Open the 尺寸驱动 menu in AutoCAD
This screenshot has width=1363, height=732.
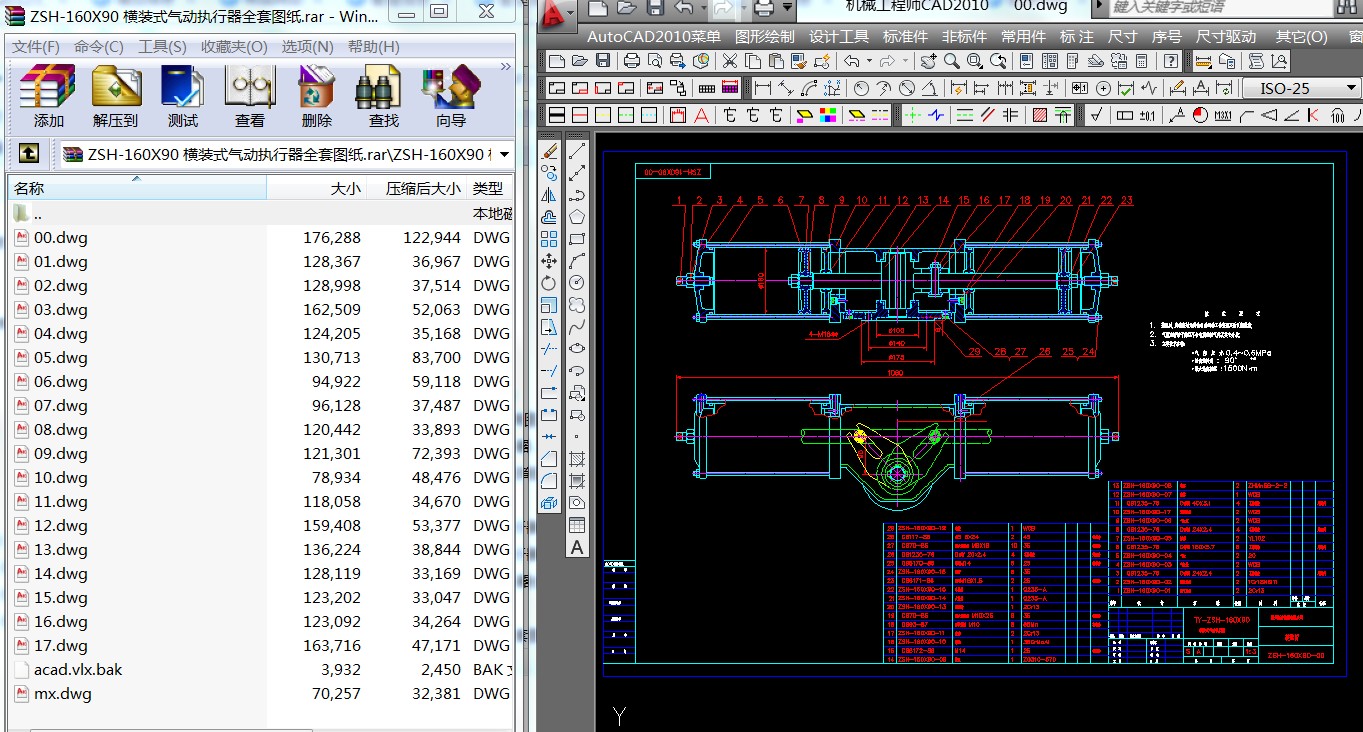[x=1225, y=36]
